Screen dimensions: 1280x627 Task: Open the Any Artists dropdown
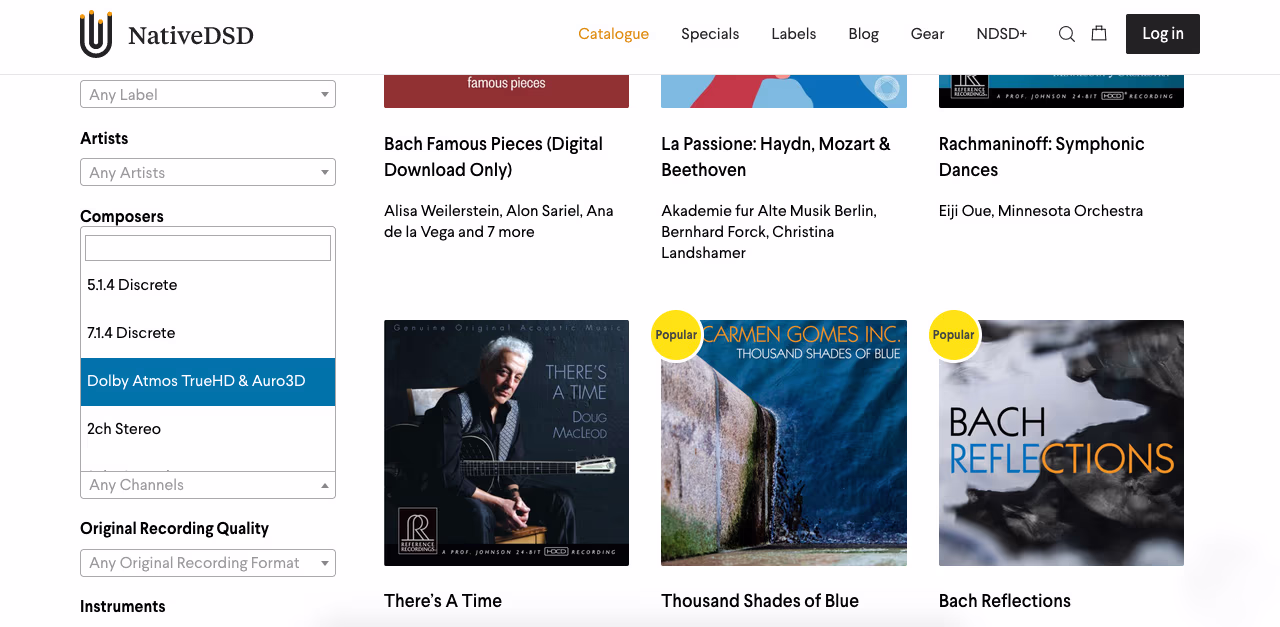[x=208, y=172]
